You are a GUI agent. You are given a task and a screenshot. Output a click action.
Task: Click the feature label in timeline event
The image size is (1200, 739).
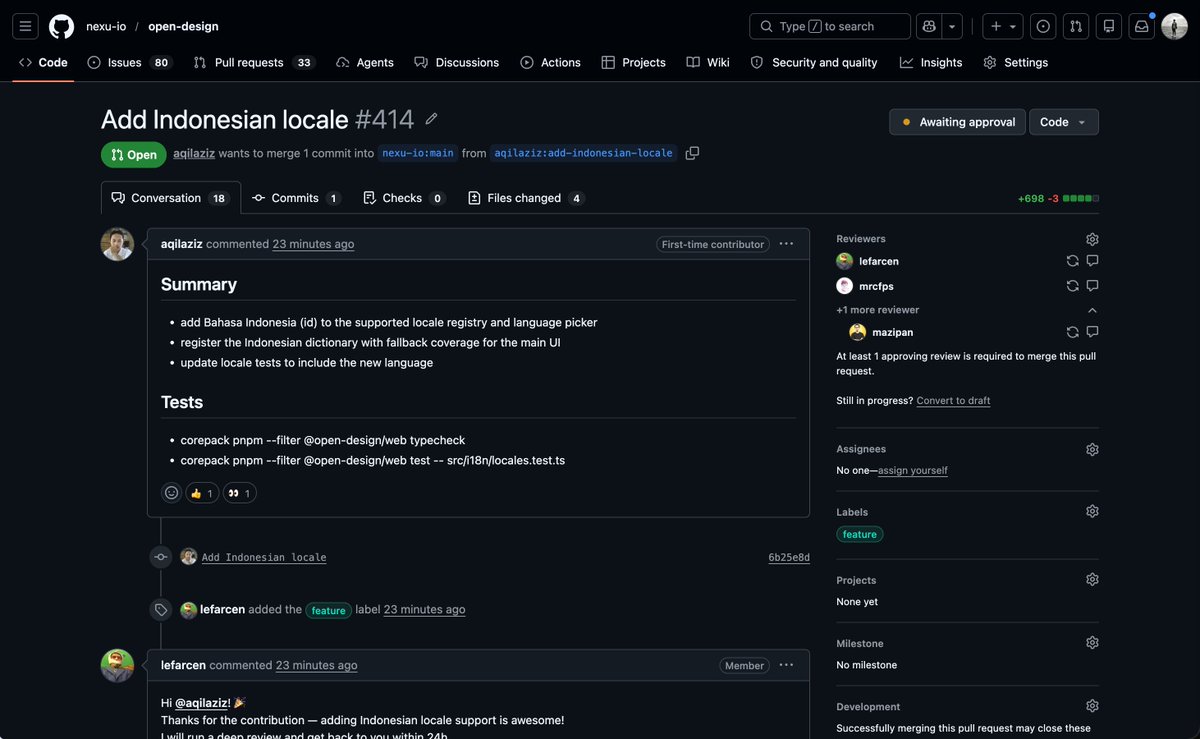(x=328, y=610)
